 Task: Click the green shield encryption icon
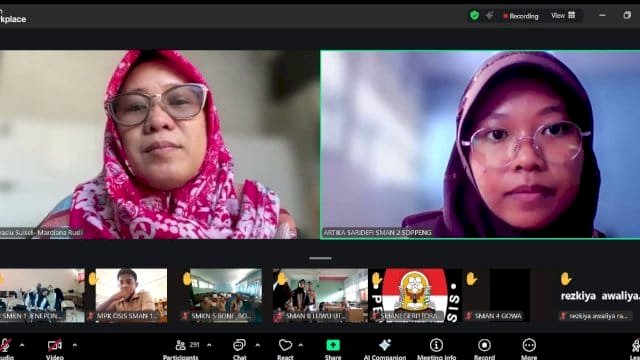pos(474,16)
